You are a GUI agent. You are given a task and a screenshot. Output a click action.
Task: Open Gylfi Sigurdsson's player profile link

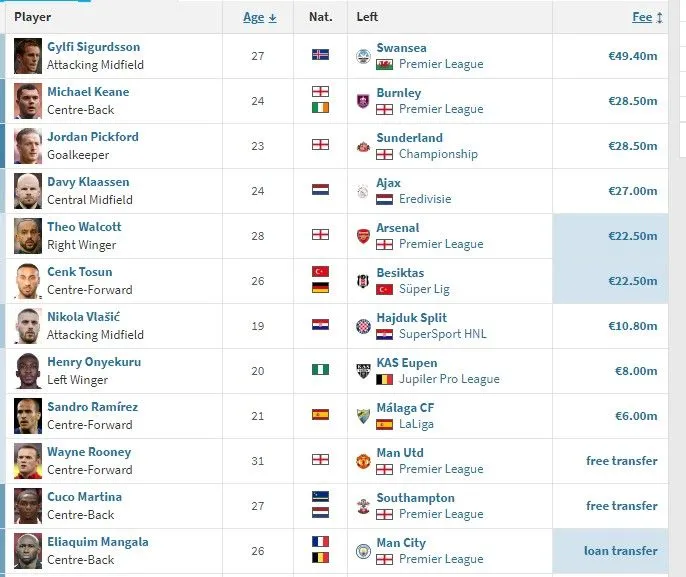point(93,47)
